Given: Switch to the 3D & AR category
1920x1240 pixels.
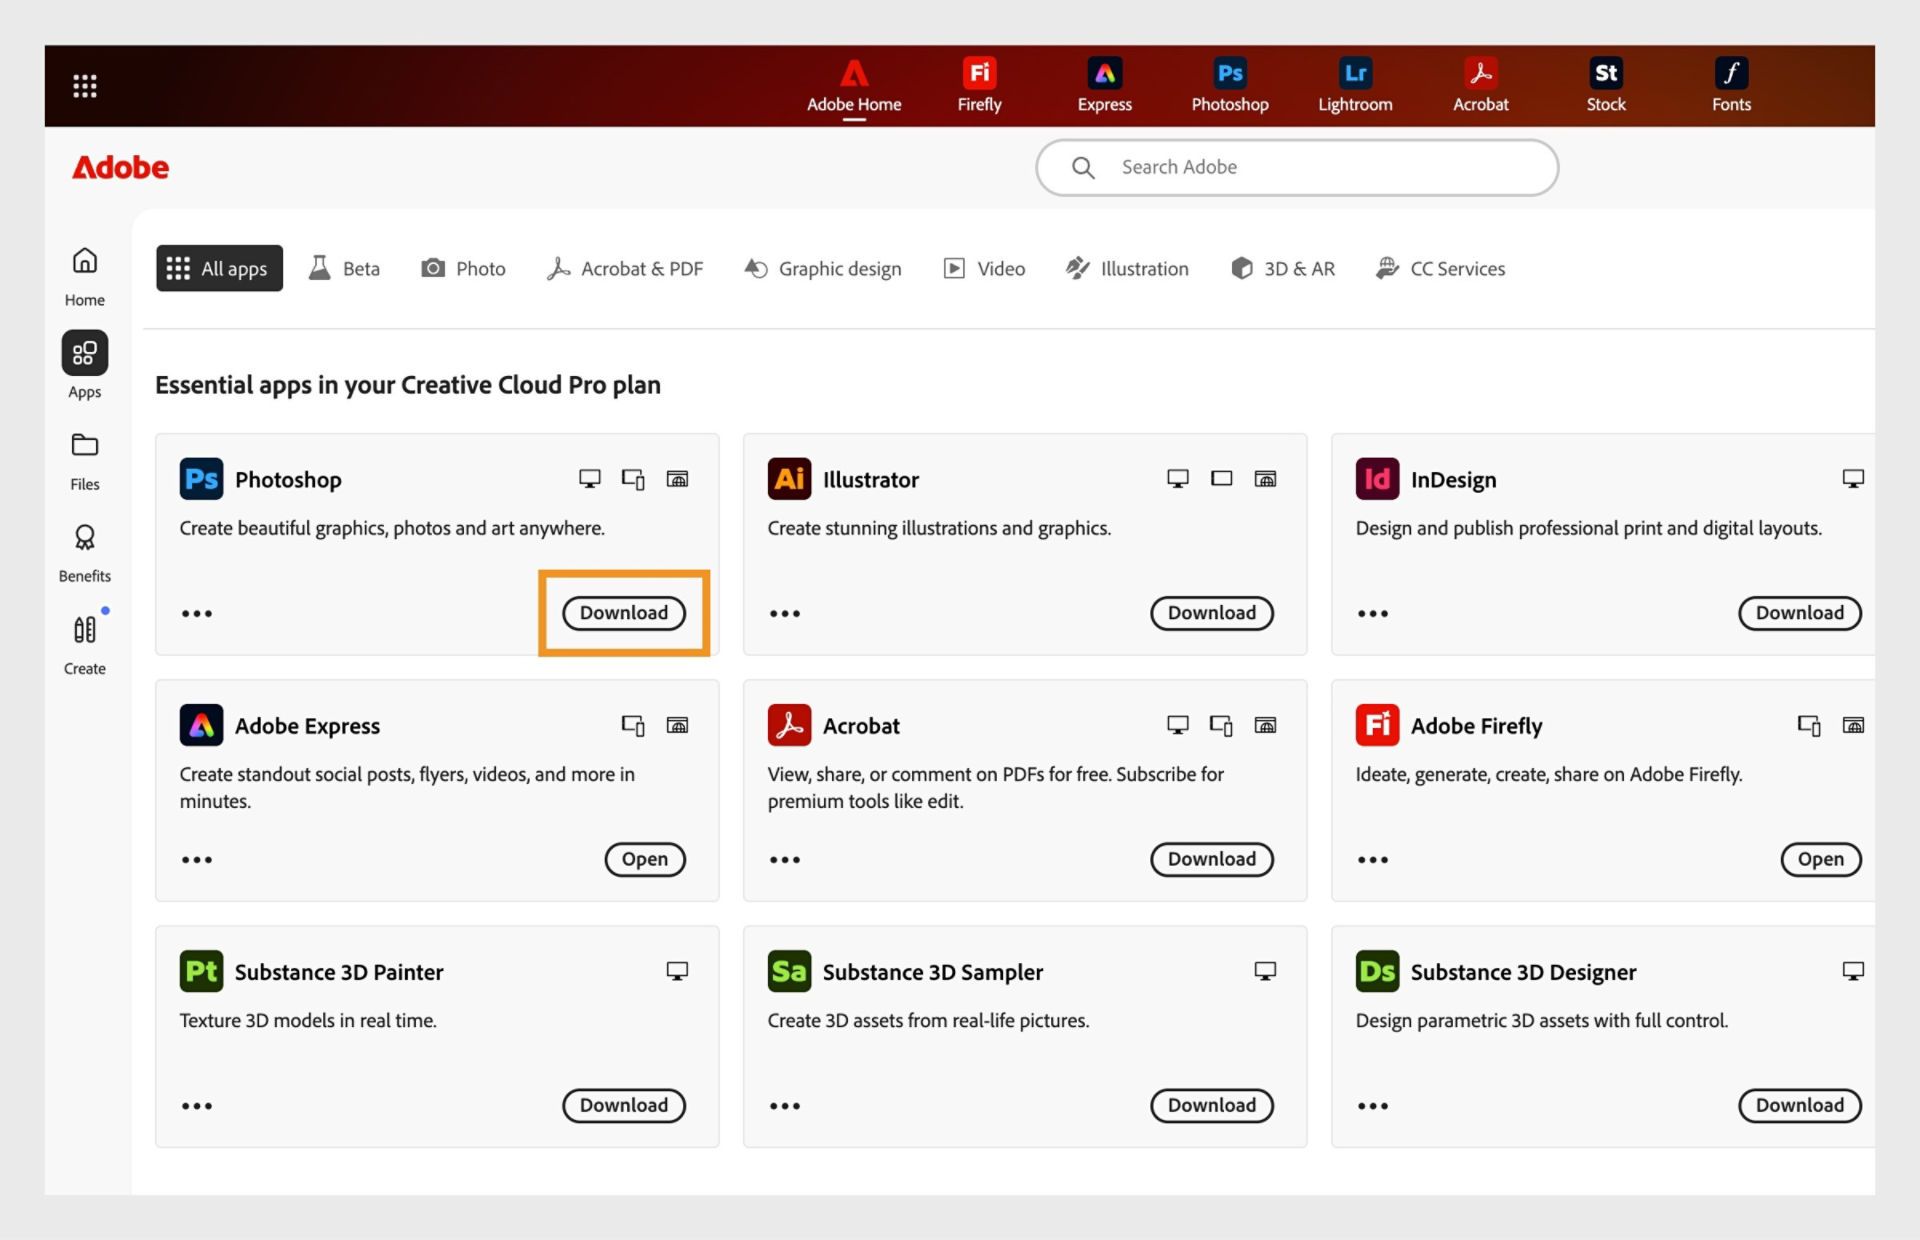Looking at the screenshot, I should click(x=1283, y=268).
